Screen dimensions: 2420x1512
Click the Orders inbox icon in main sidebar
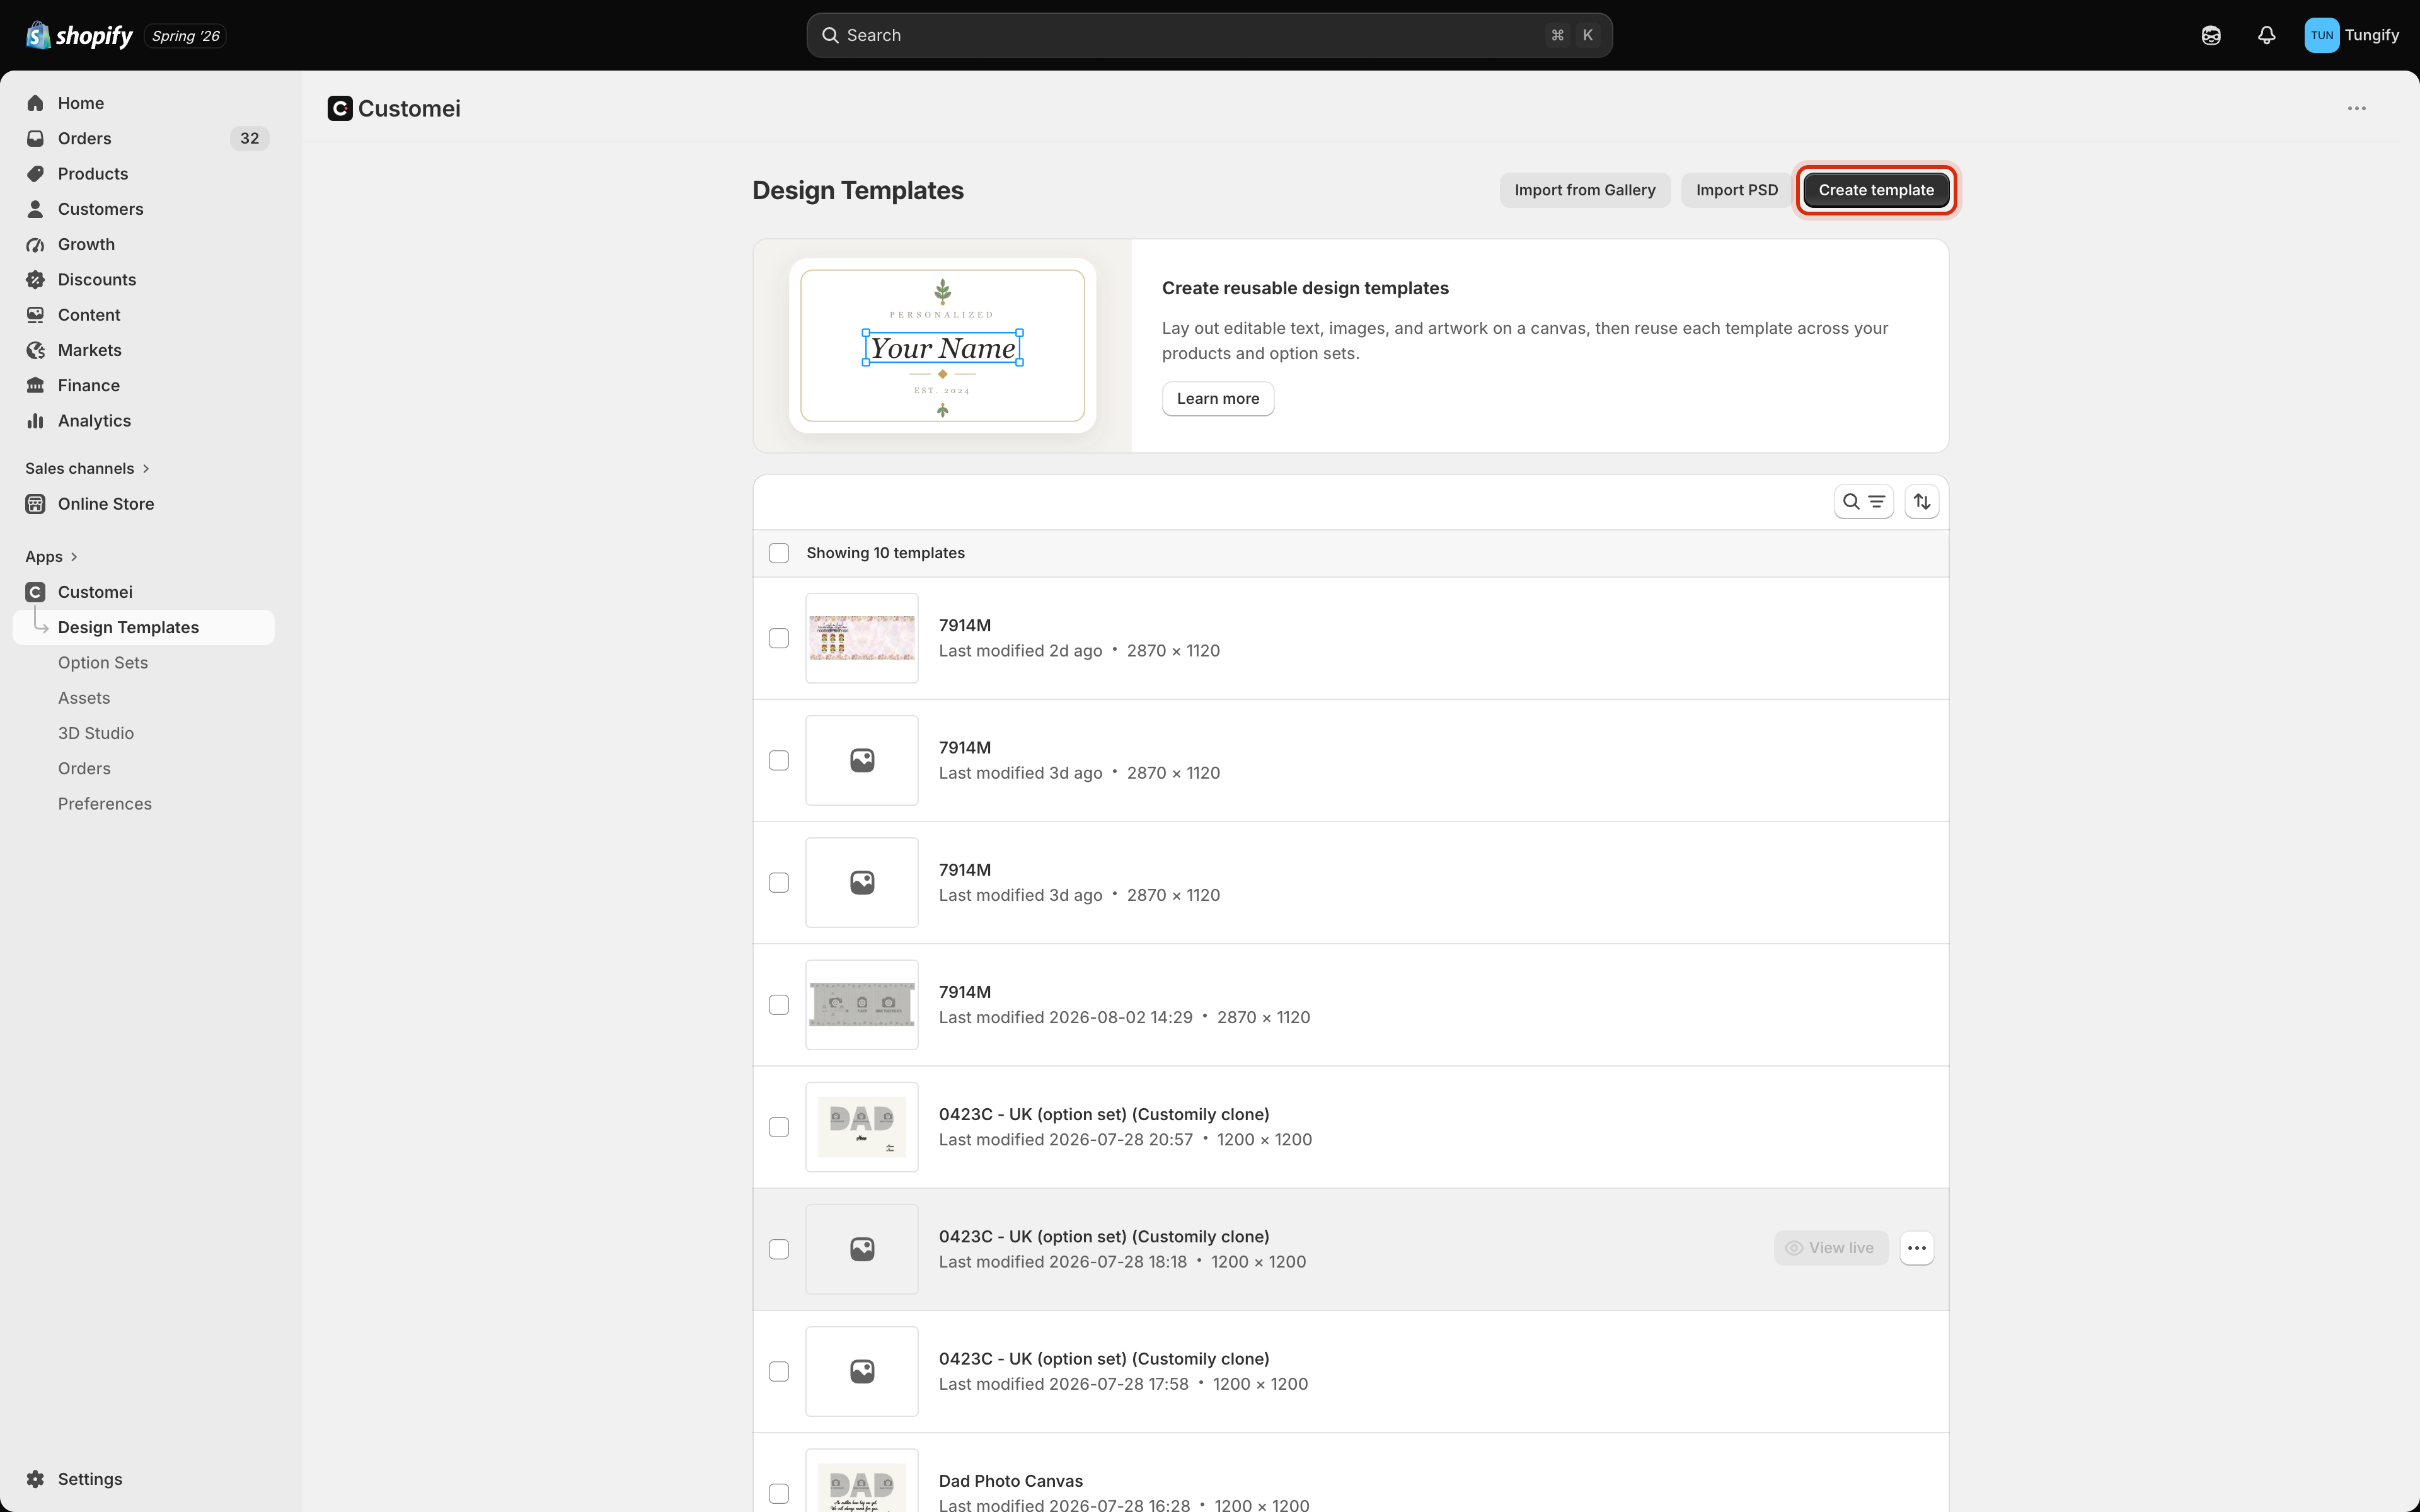click(x=36, y=138)
